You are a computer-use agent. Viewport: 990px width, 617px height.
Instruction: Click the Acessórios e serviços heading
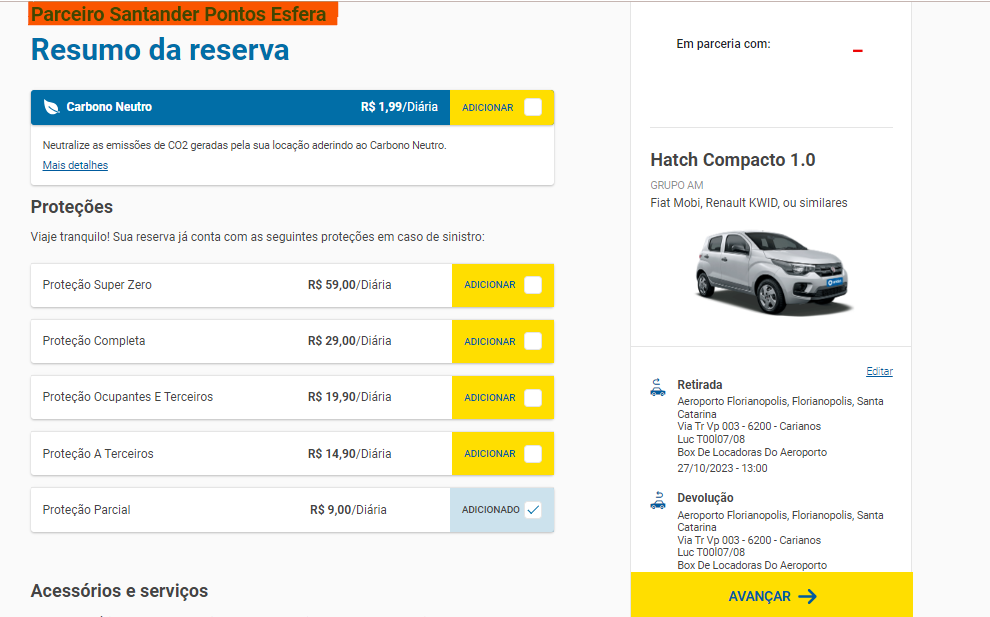(119, 590)
